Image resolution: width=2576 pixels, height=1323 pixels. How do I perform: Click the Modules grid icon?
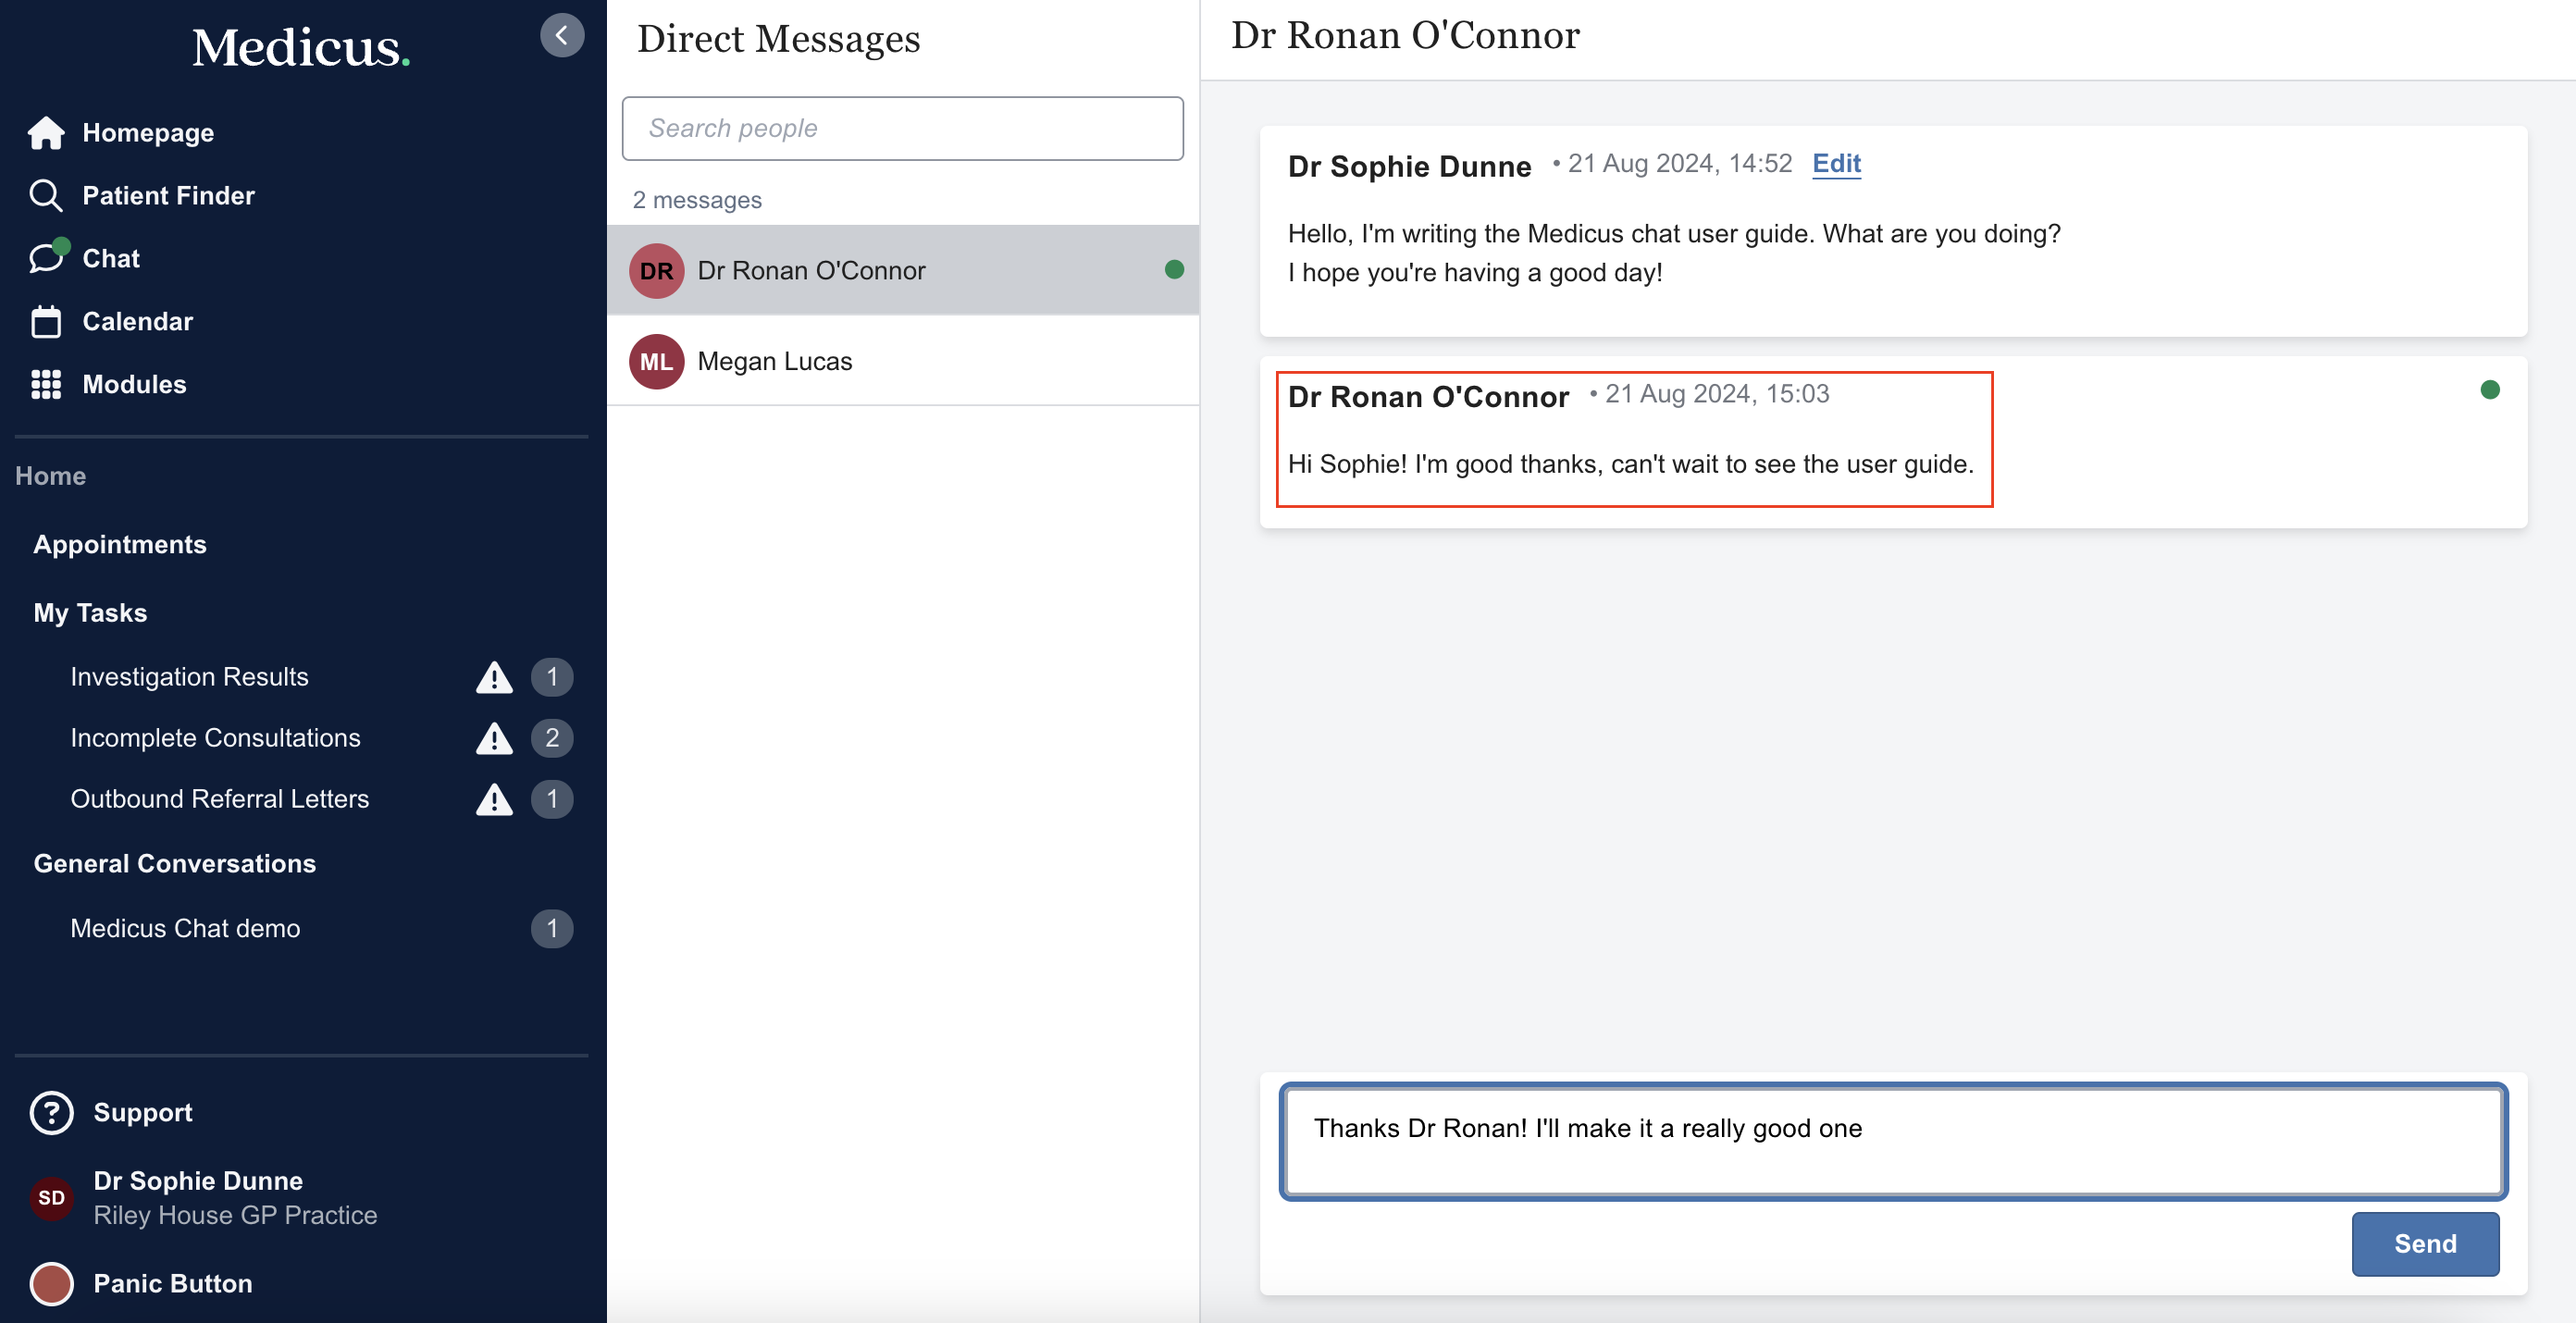tap(46, 385)
